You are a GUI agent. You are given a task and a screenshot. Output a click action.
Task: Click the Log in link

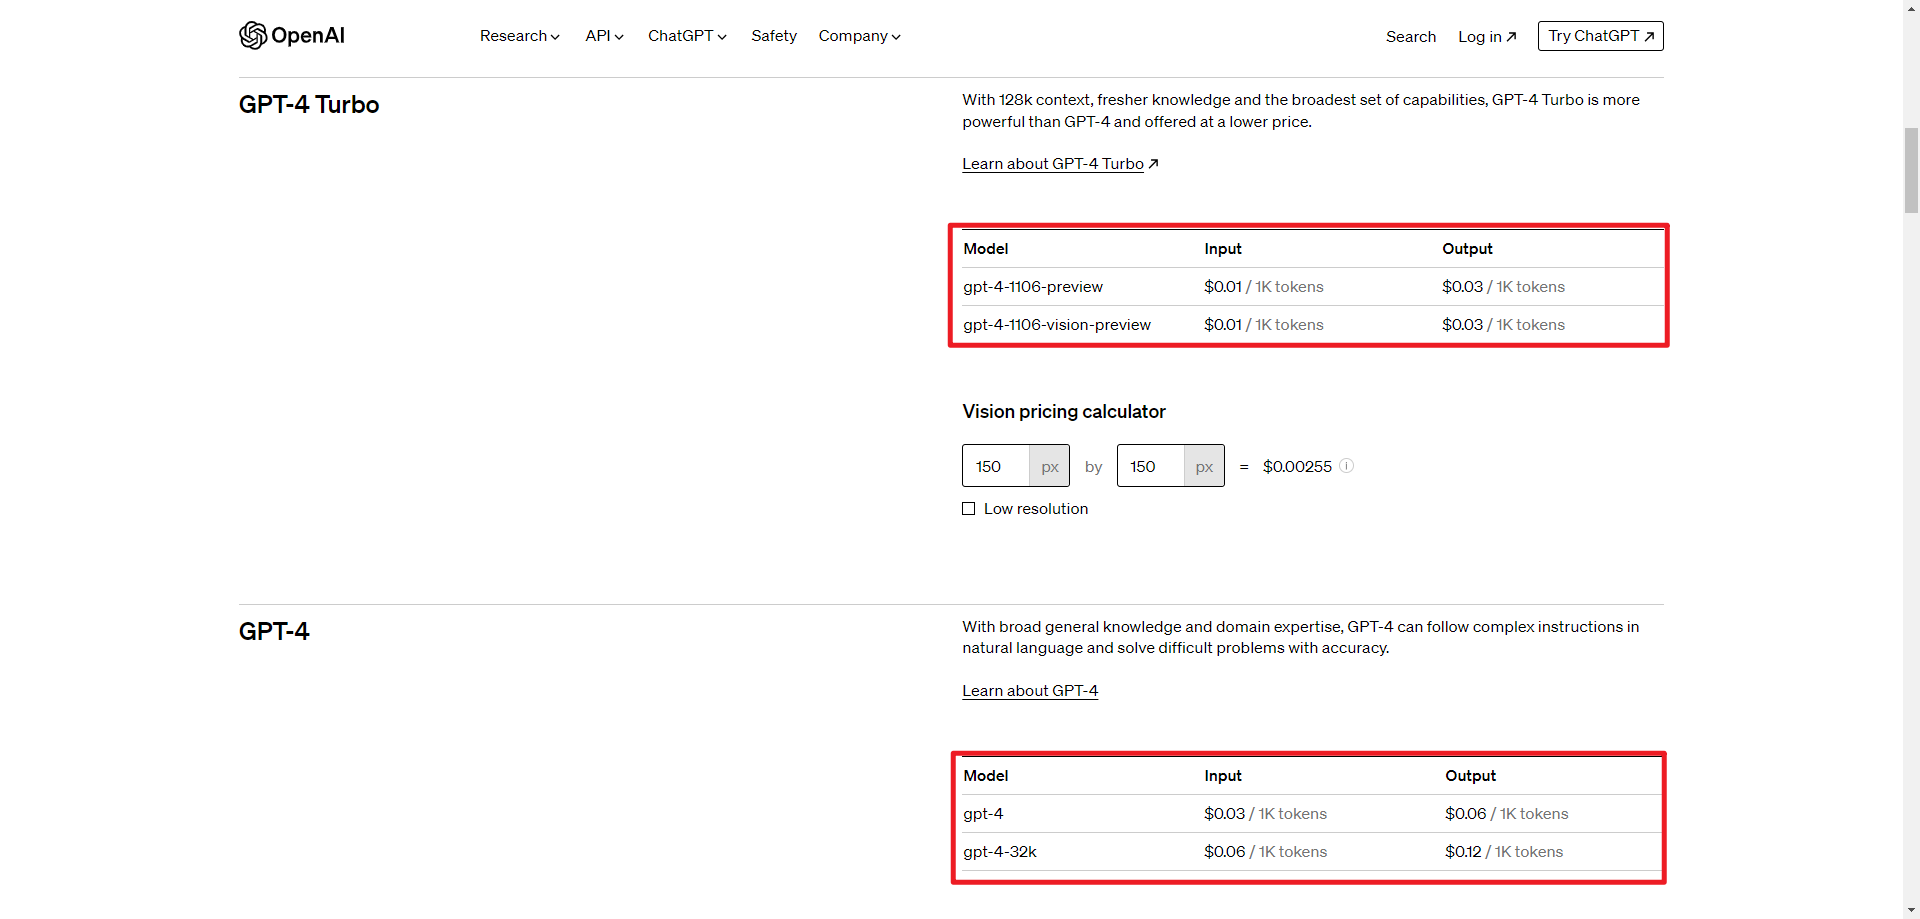coord(1487,37)
